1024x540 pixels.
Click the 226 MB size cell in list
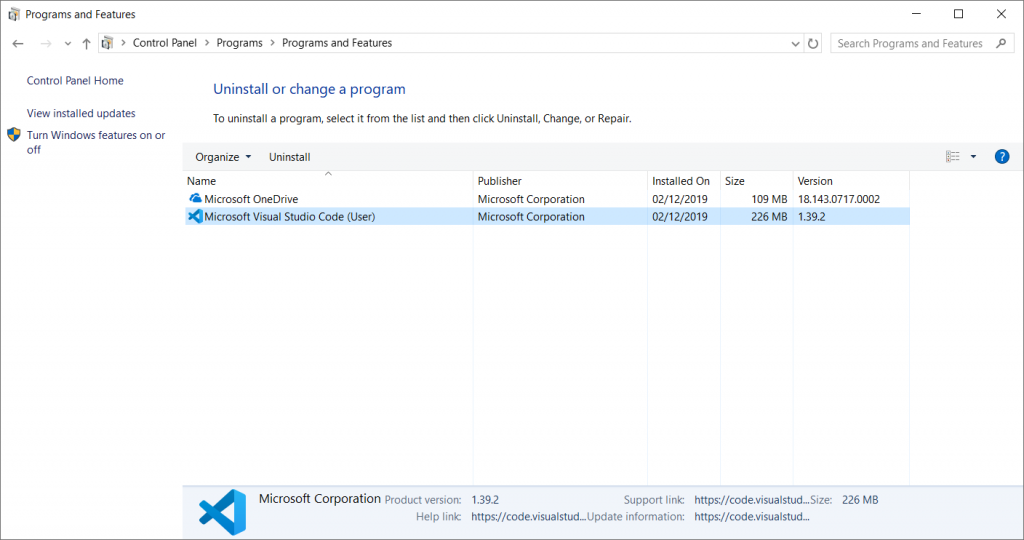[769, 217]
